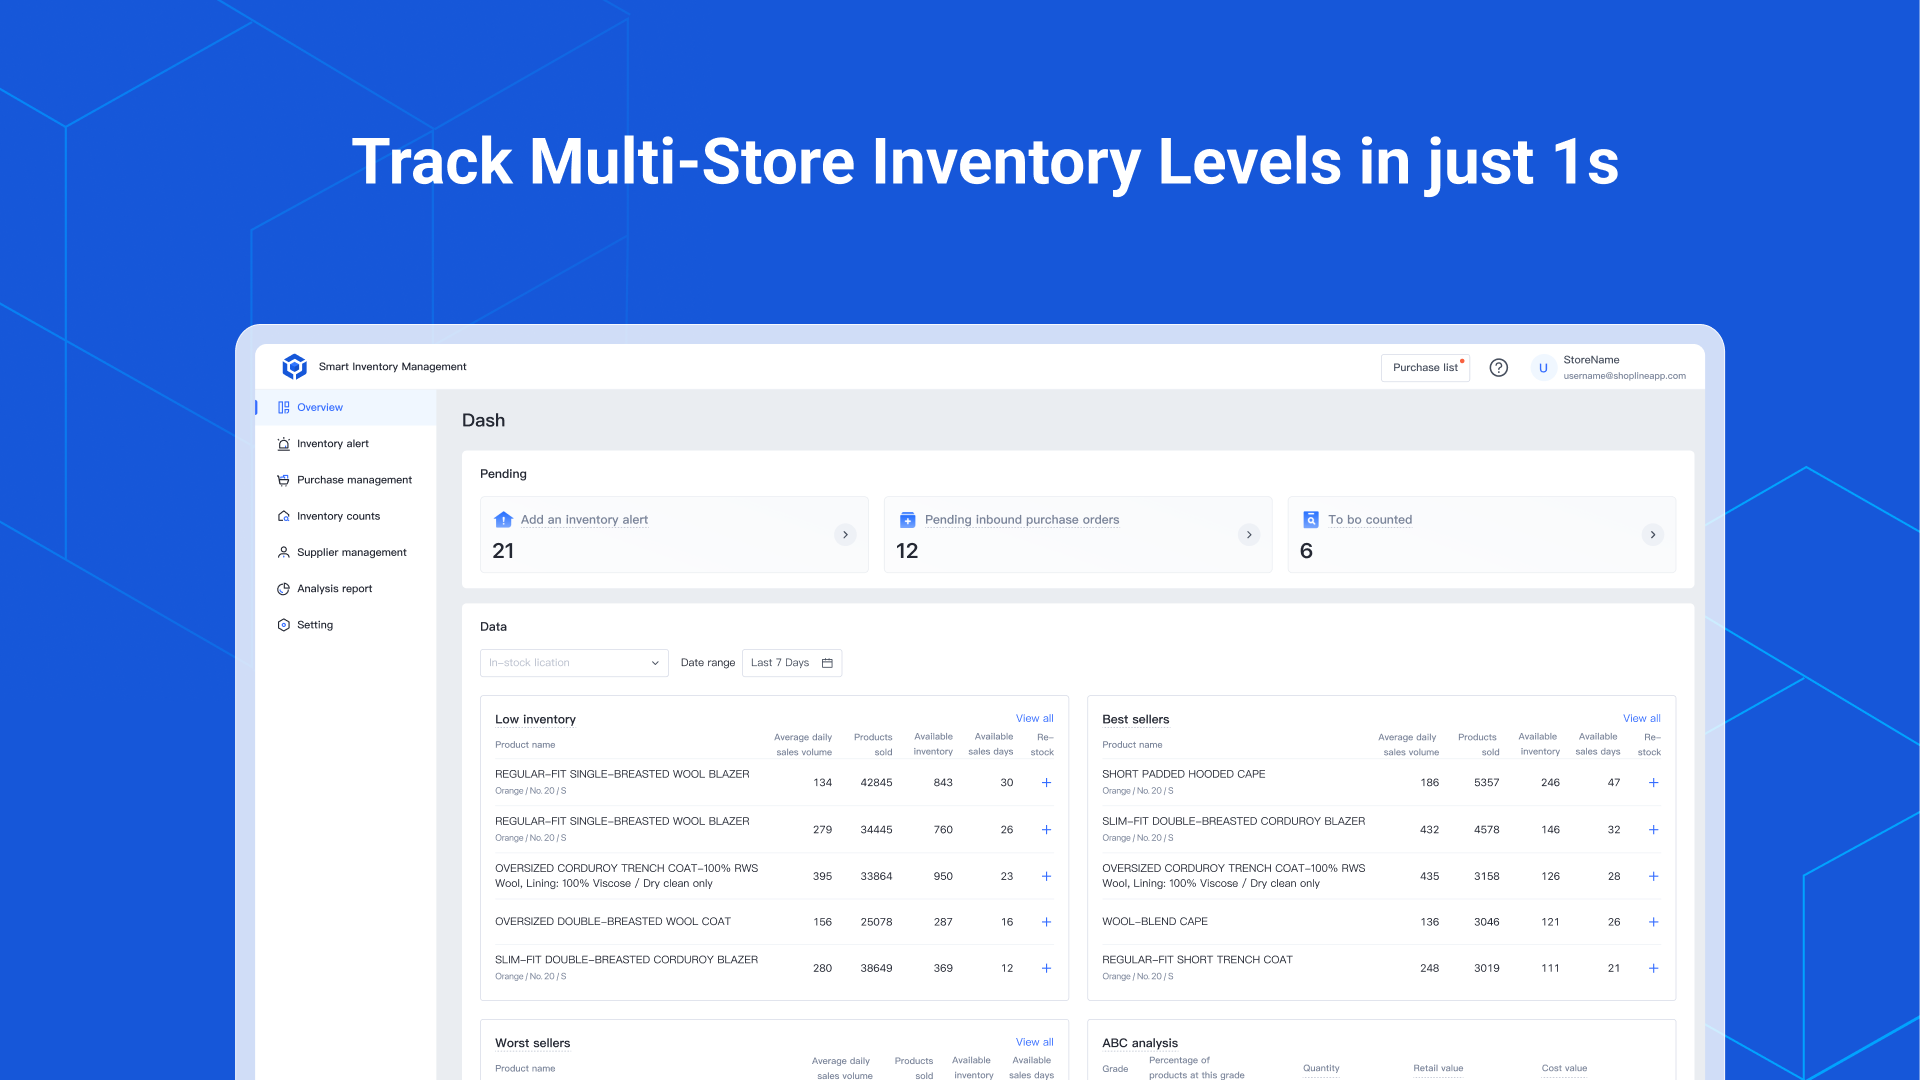Click the Retail value column header
Screen dimensions: 1920x1080
1438,1069
